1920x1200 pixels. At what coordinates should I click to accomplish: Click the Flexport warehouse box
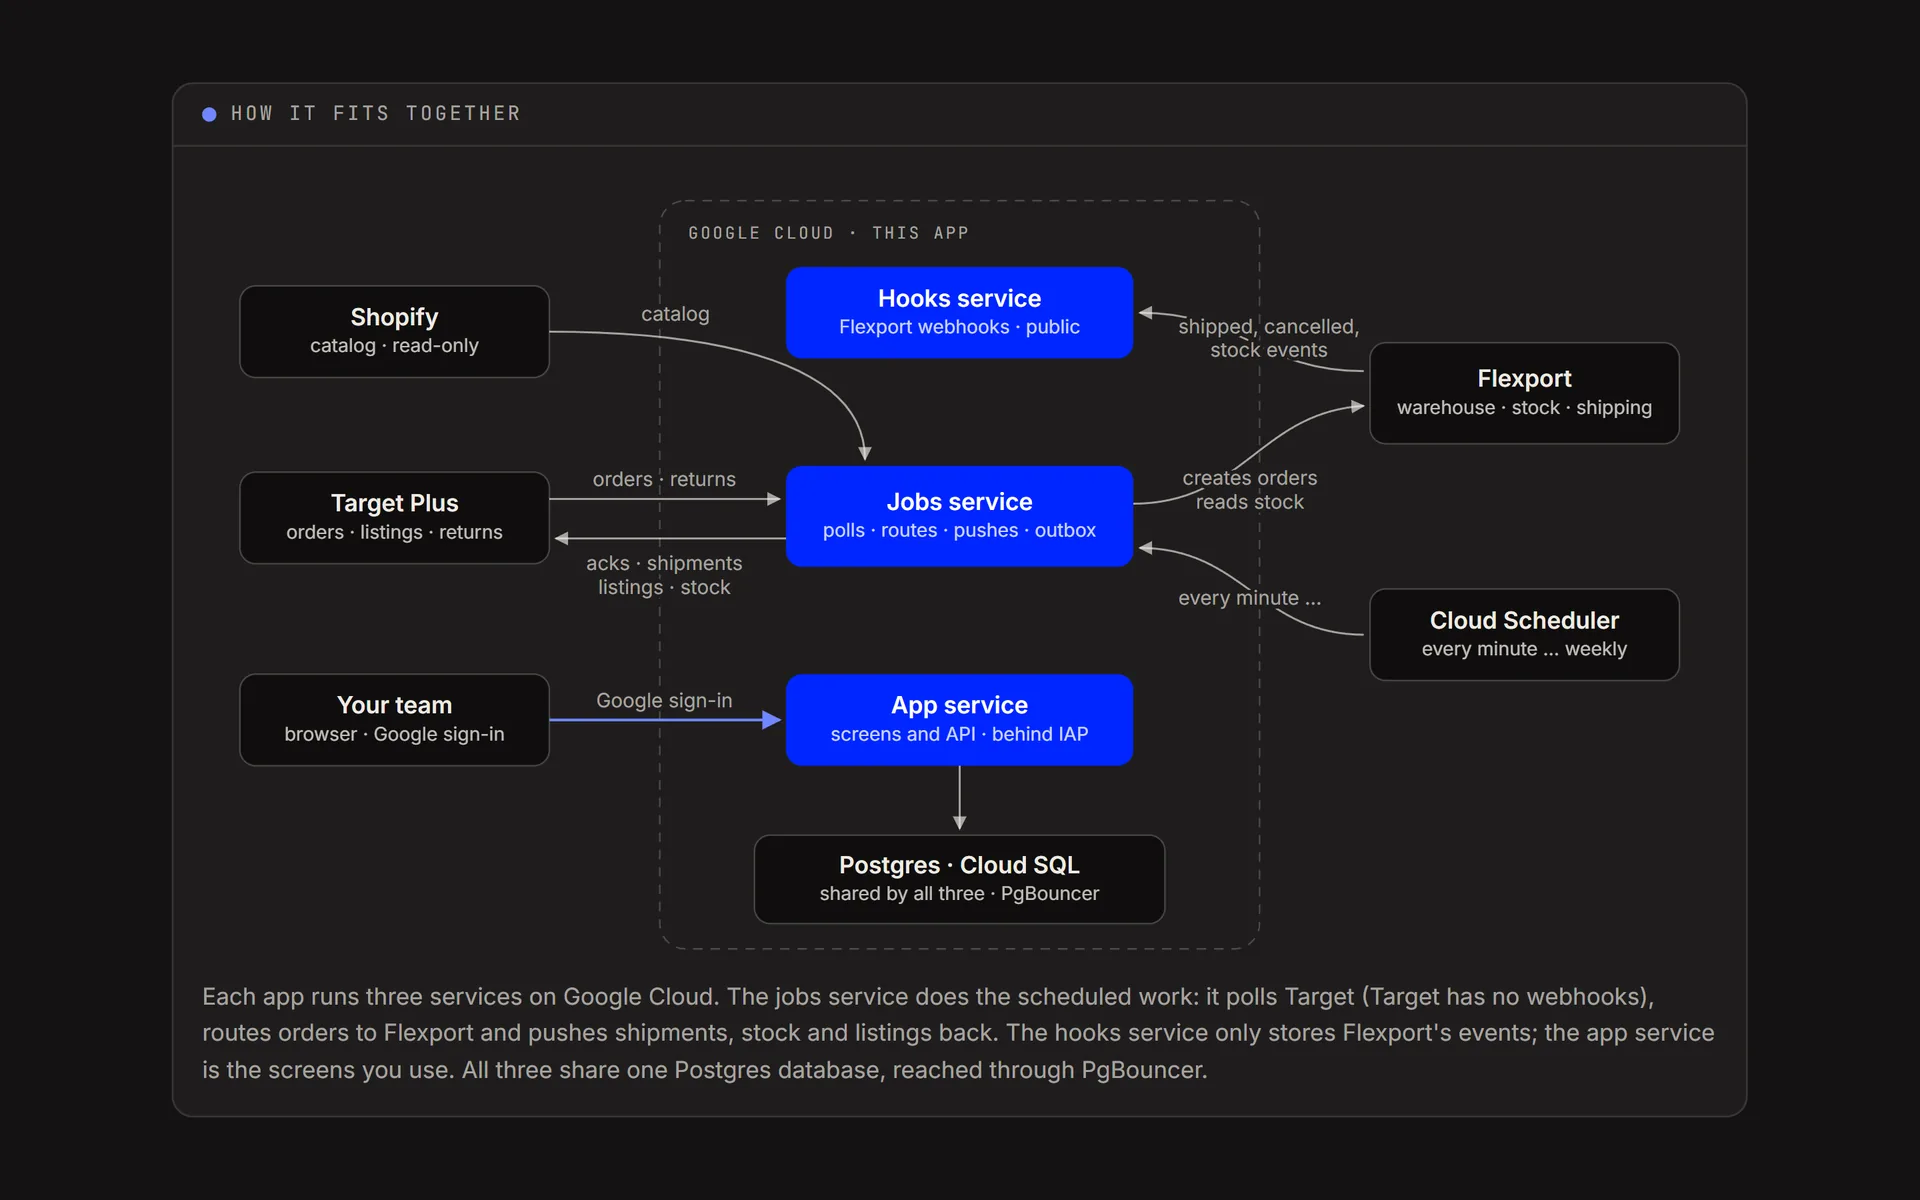pyautogui.click(x=1524, y=393)
